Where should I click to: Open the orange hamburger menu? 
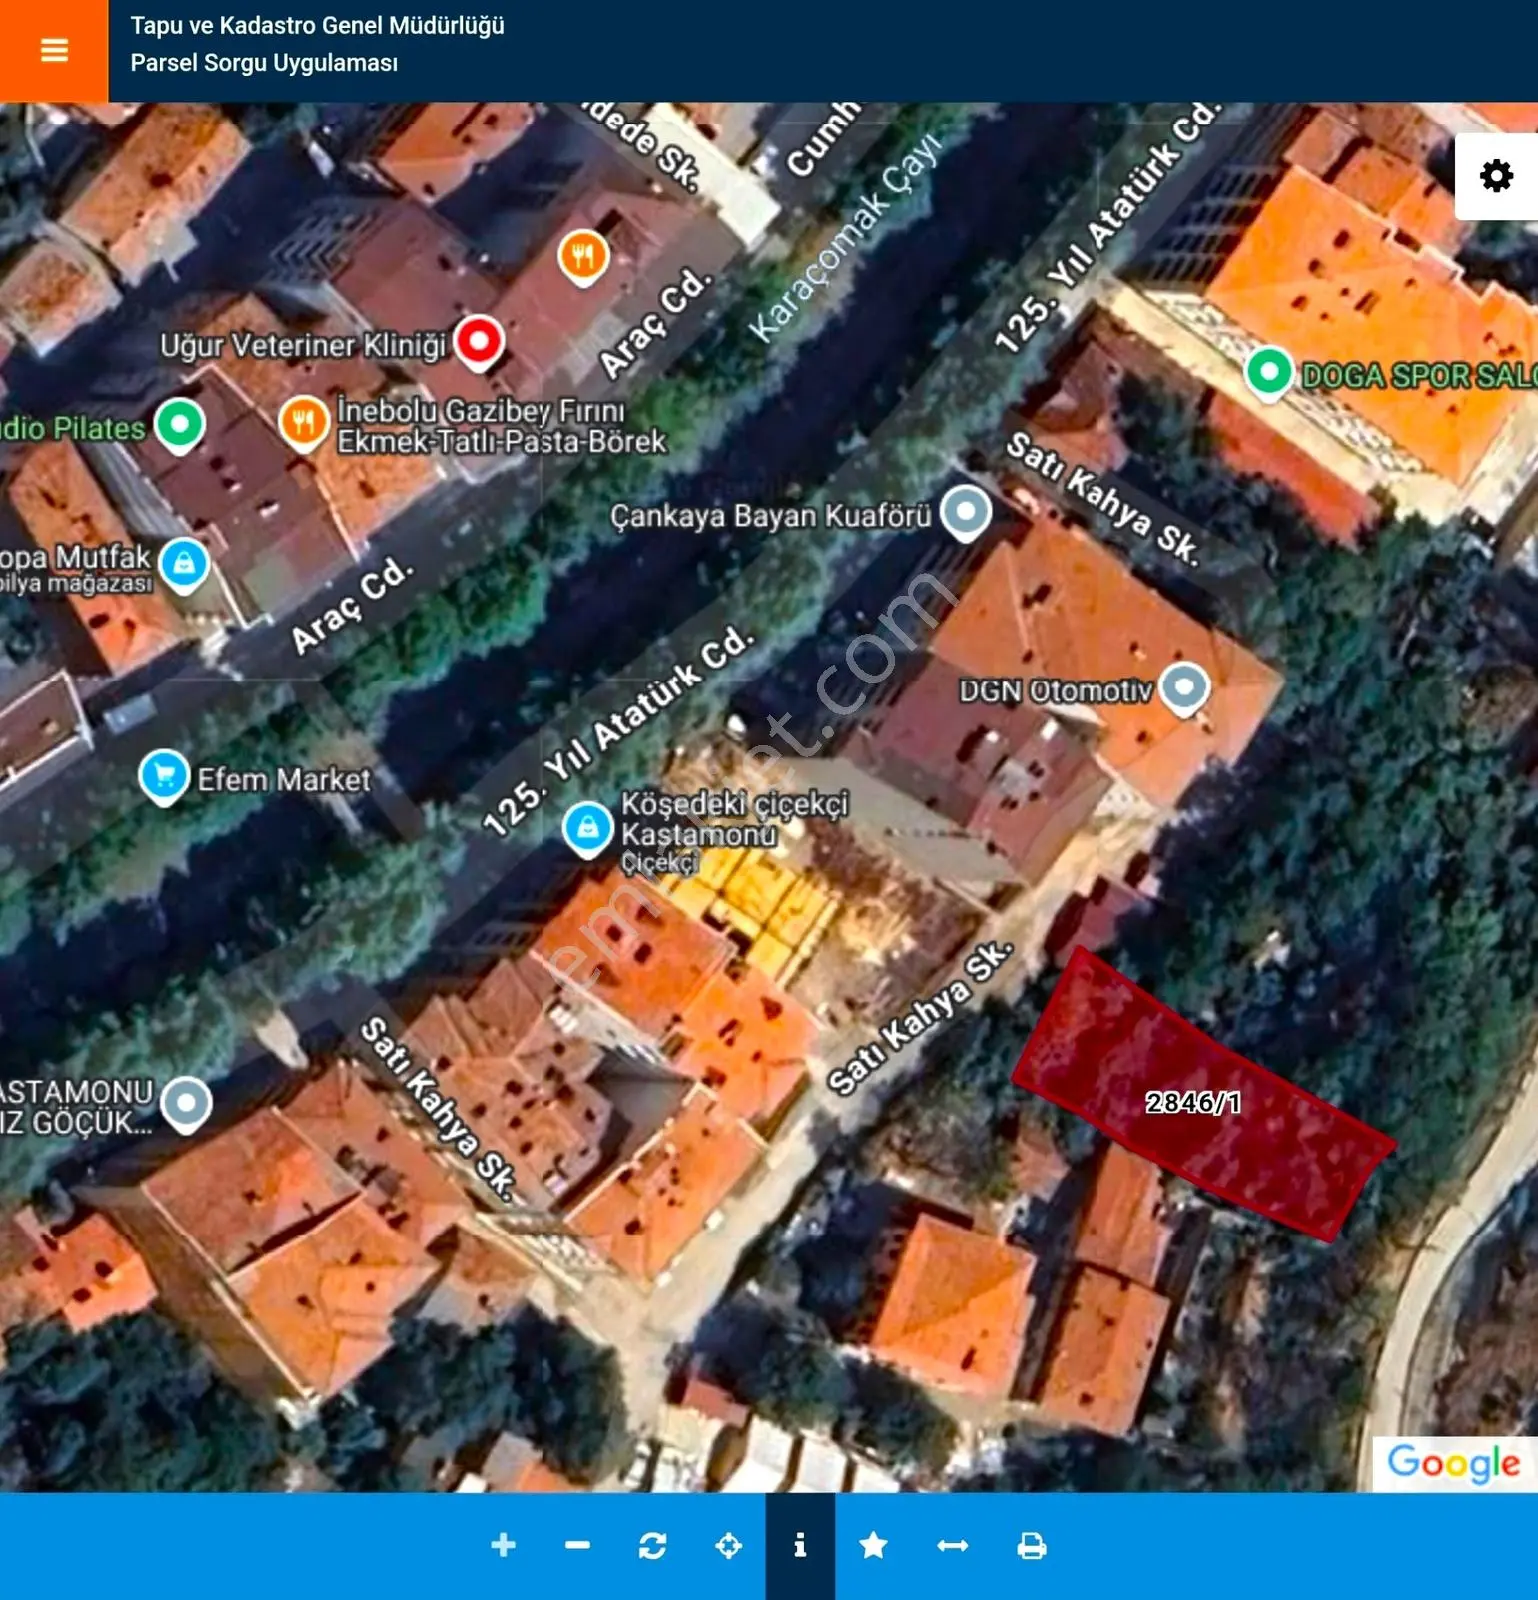click(x=54, y=50)
